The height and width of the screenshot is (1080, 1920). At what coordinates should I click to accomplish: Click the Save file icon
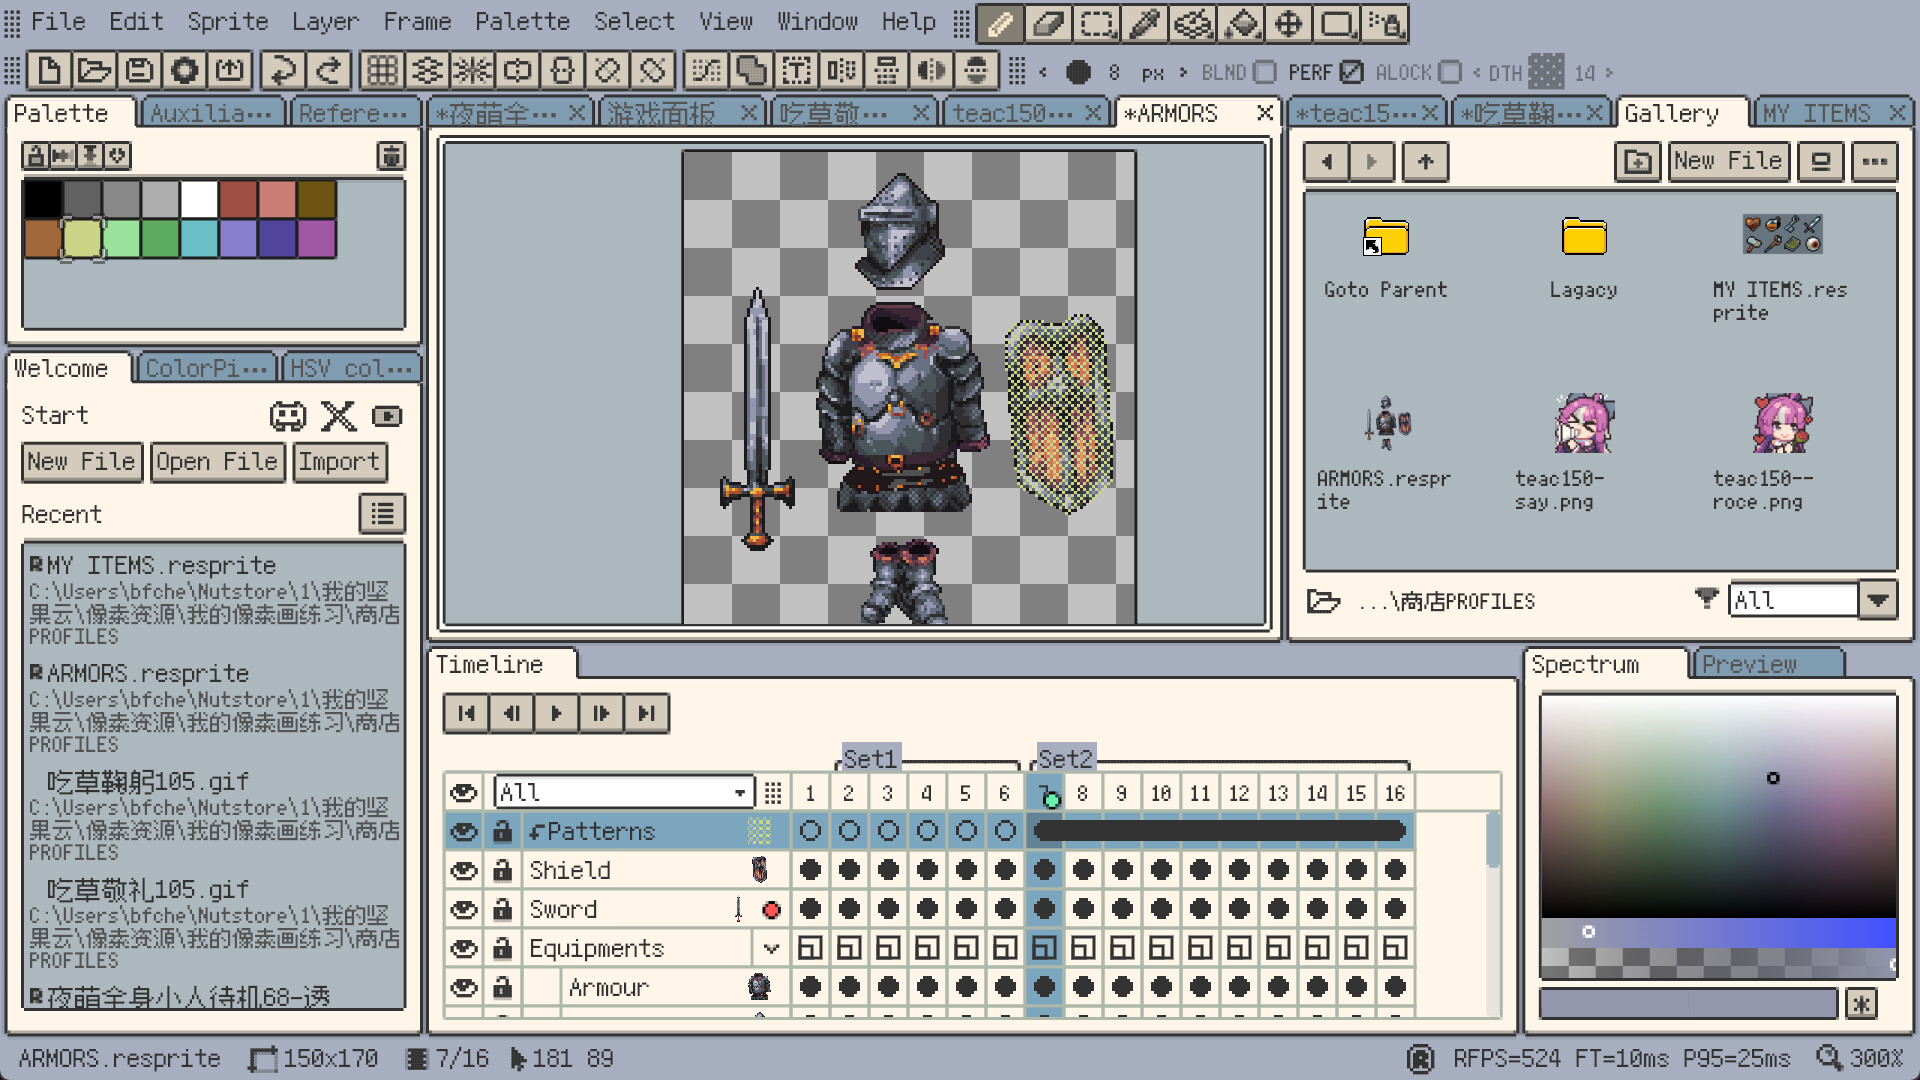[139, 71]
